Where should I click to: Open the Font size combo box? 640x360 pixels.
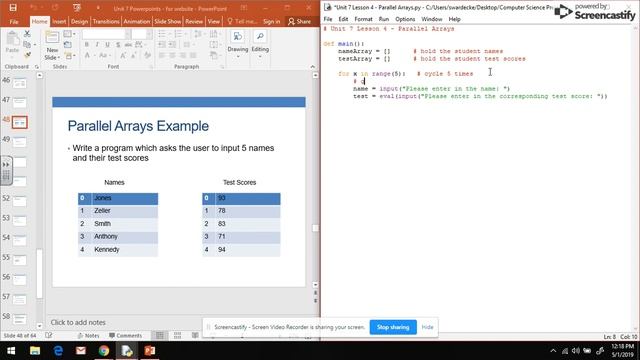141,34
